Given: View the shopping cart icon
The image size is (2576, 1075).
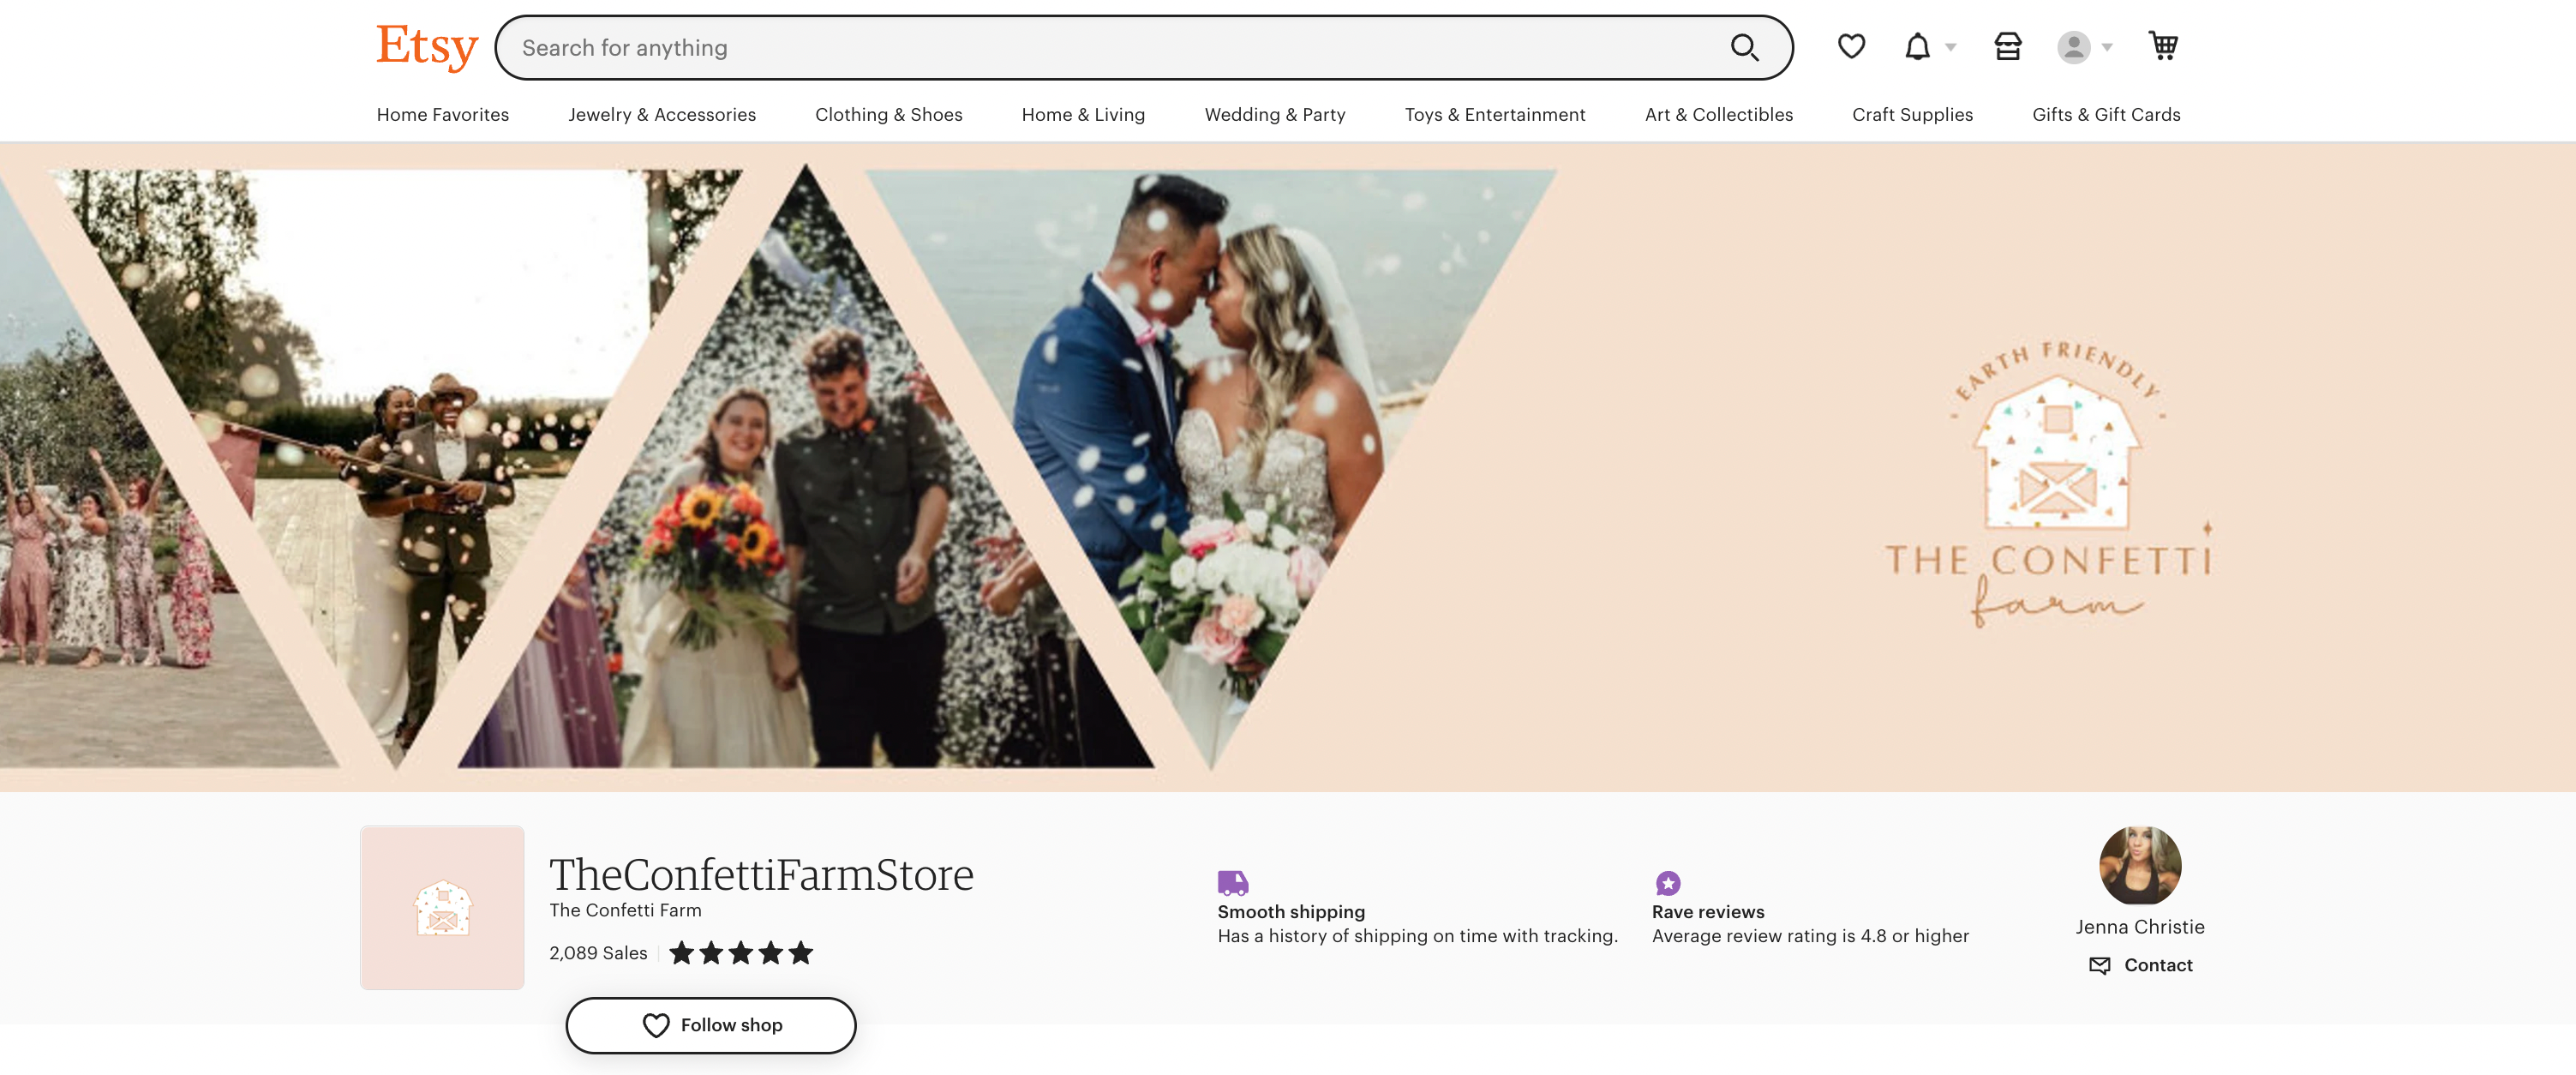Looking at the screenshot, I should coord(2163,46).
